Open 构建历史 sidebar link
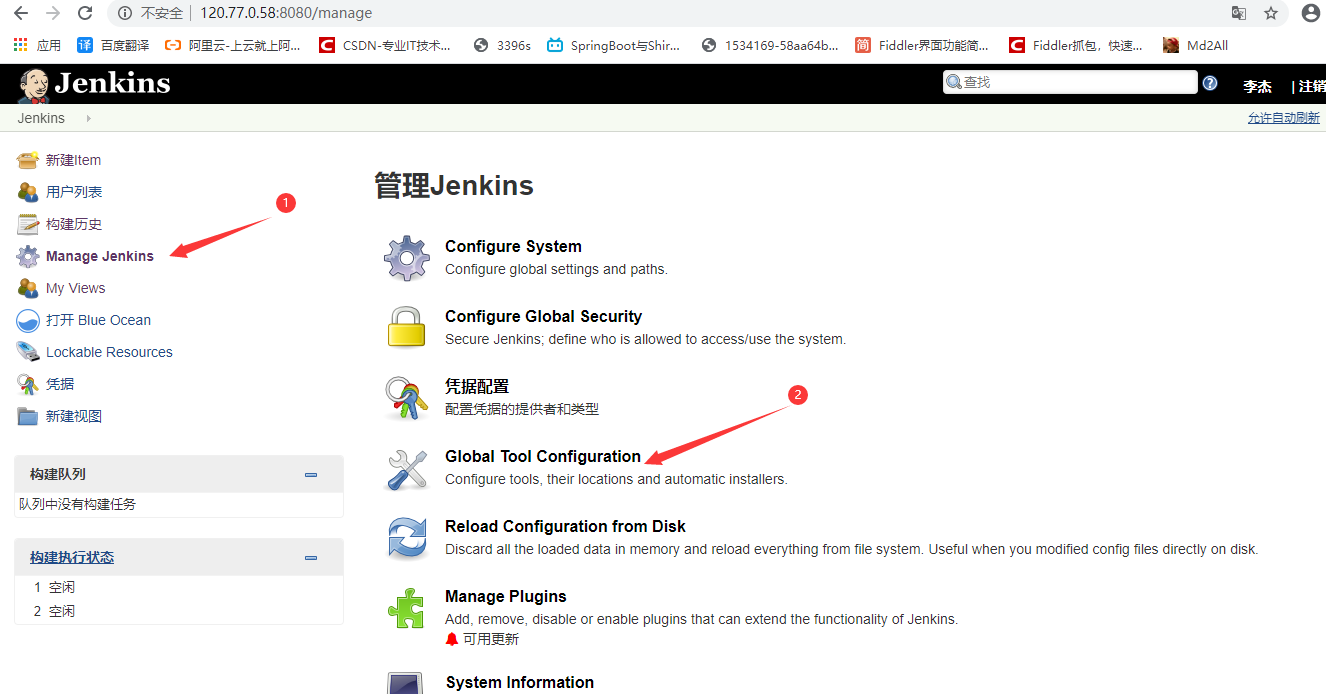This screenshot has width=1326, height=694. click(74, 224)
